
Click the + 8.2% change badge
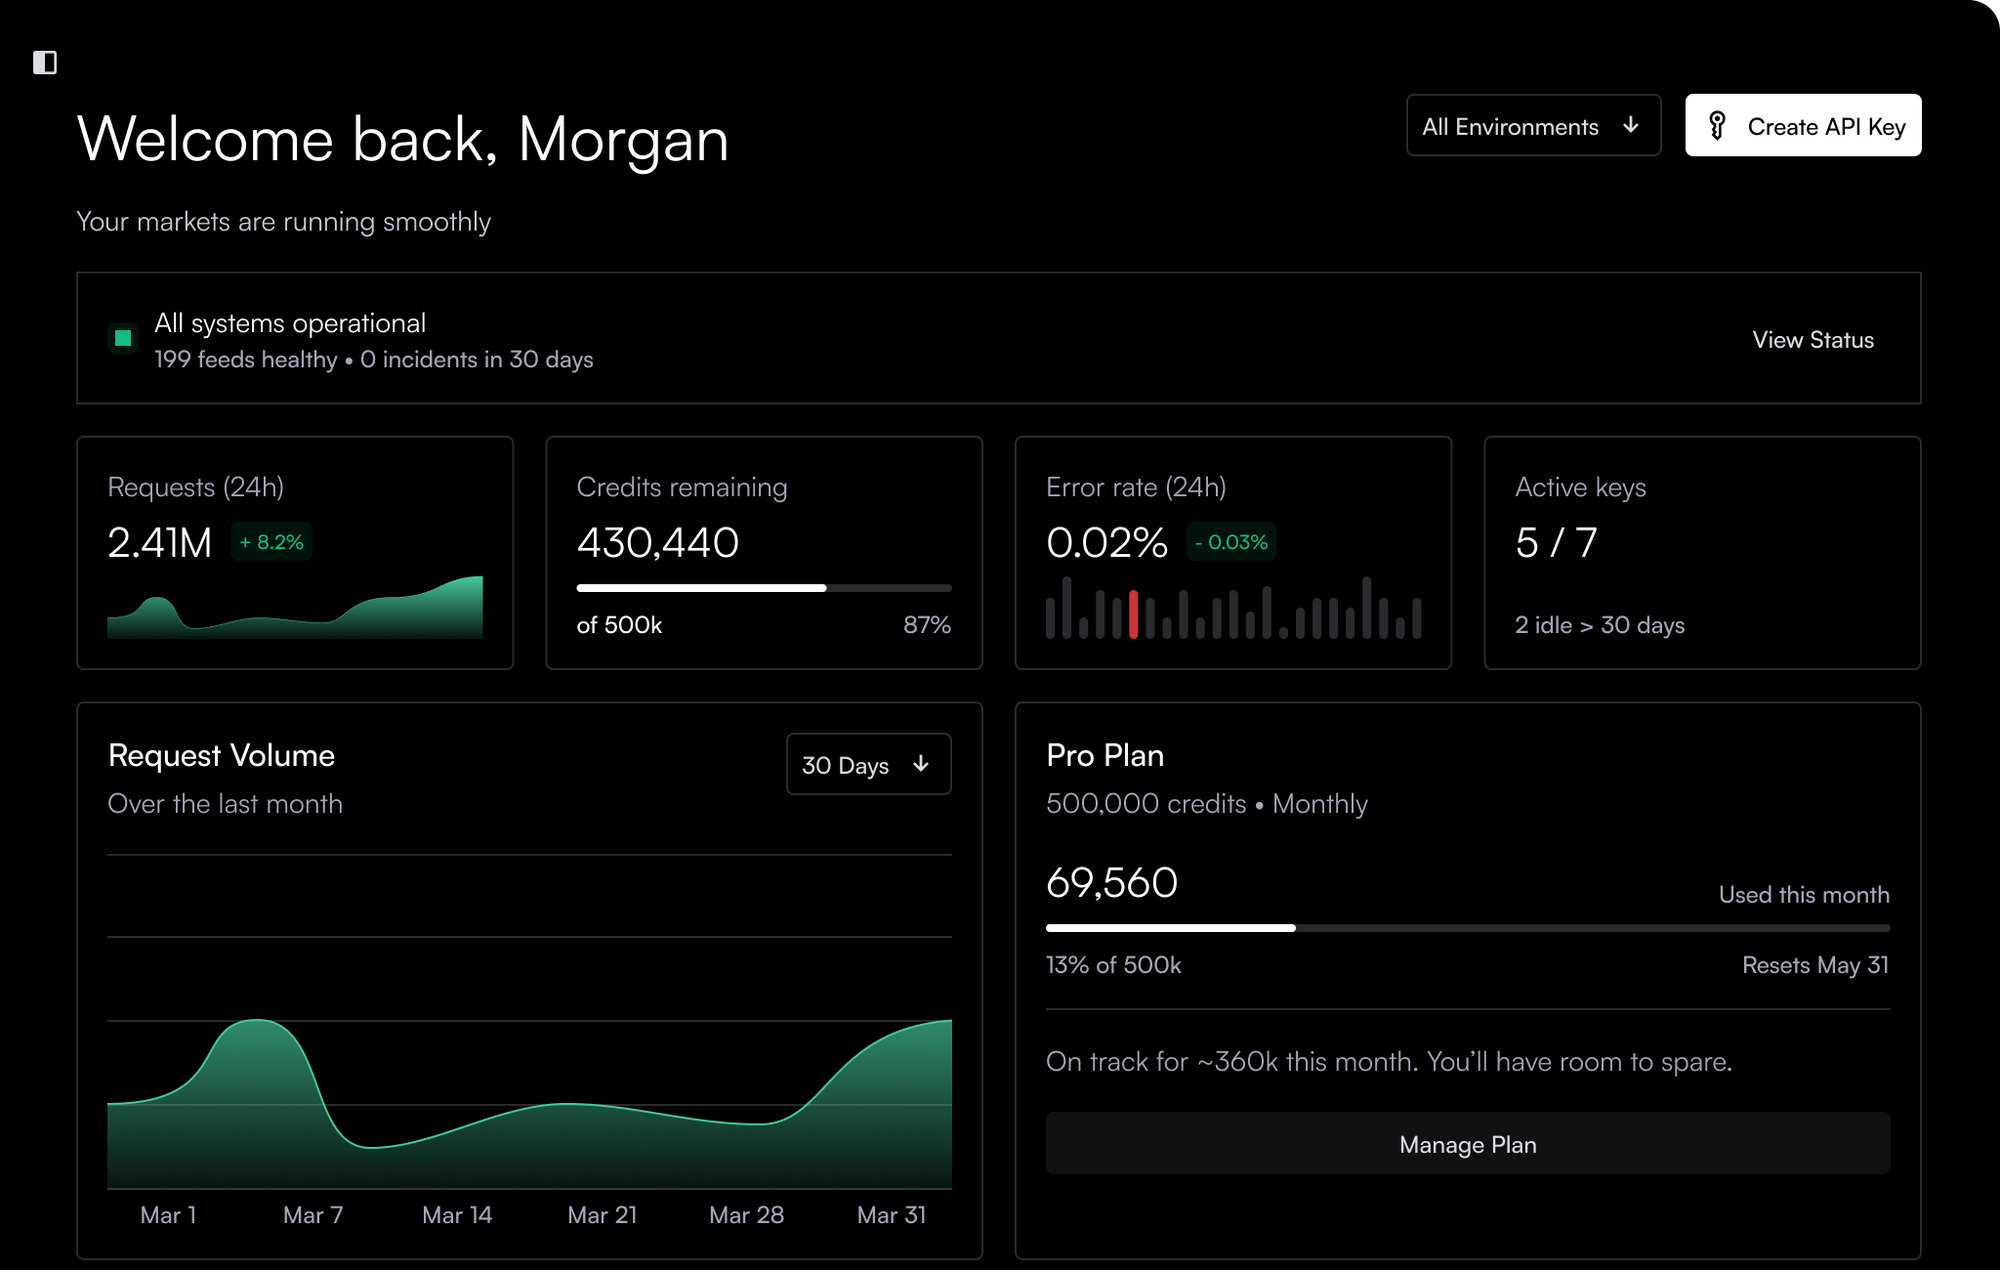(x=271, y=542)
